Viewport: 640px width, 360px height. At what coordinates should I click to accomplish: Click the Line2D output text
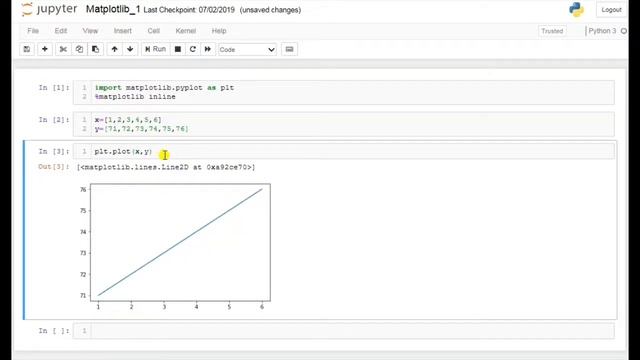pos(166,167)
